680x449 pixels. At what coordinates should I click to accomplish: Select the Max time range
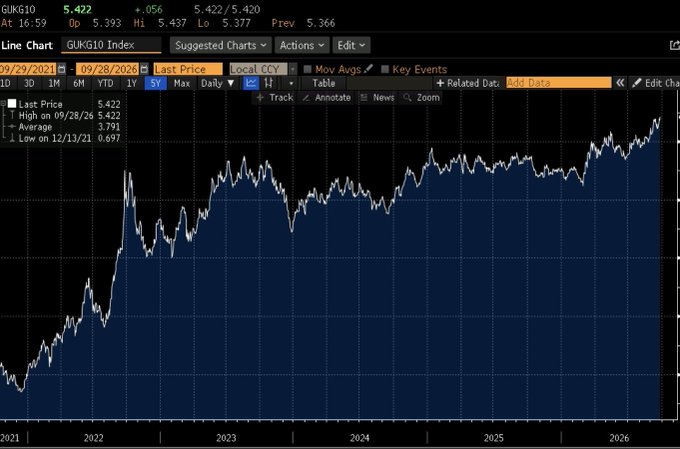tap(182, 83)
